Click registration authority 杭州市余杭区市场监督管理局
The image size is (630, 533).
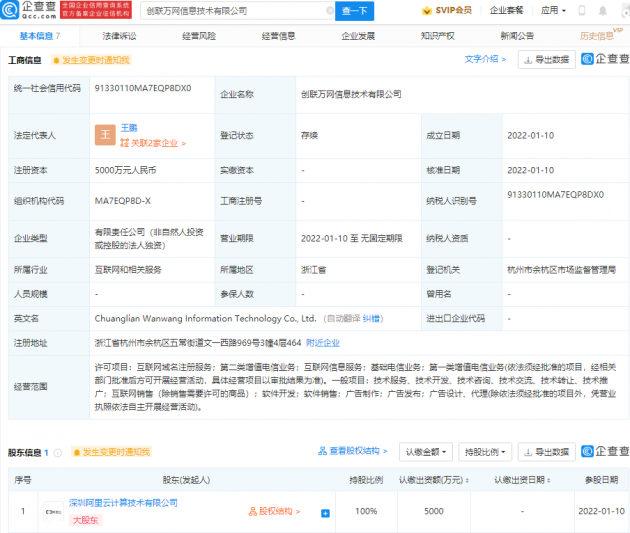coord(561,270)
